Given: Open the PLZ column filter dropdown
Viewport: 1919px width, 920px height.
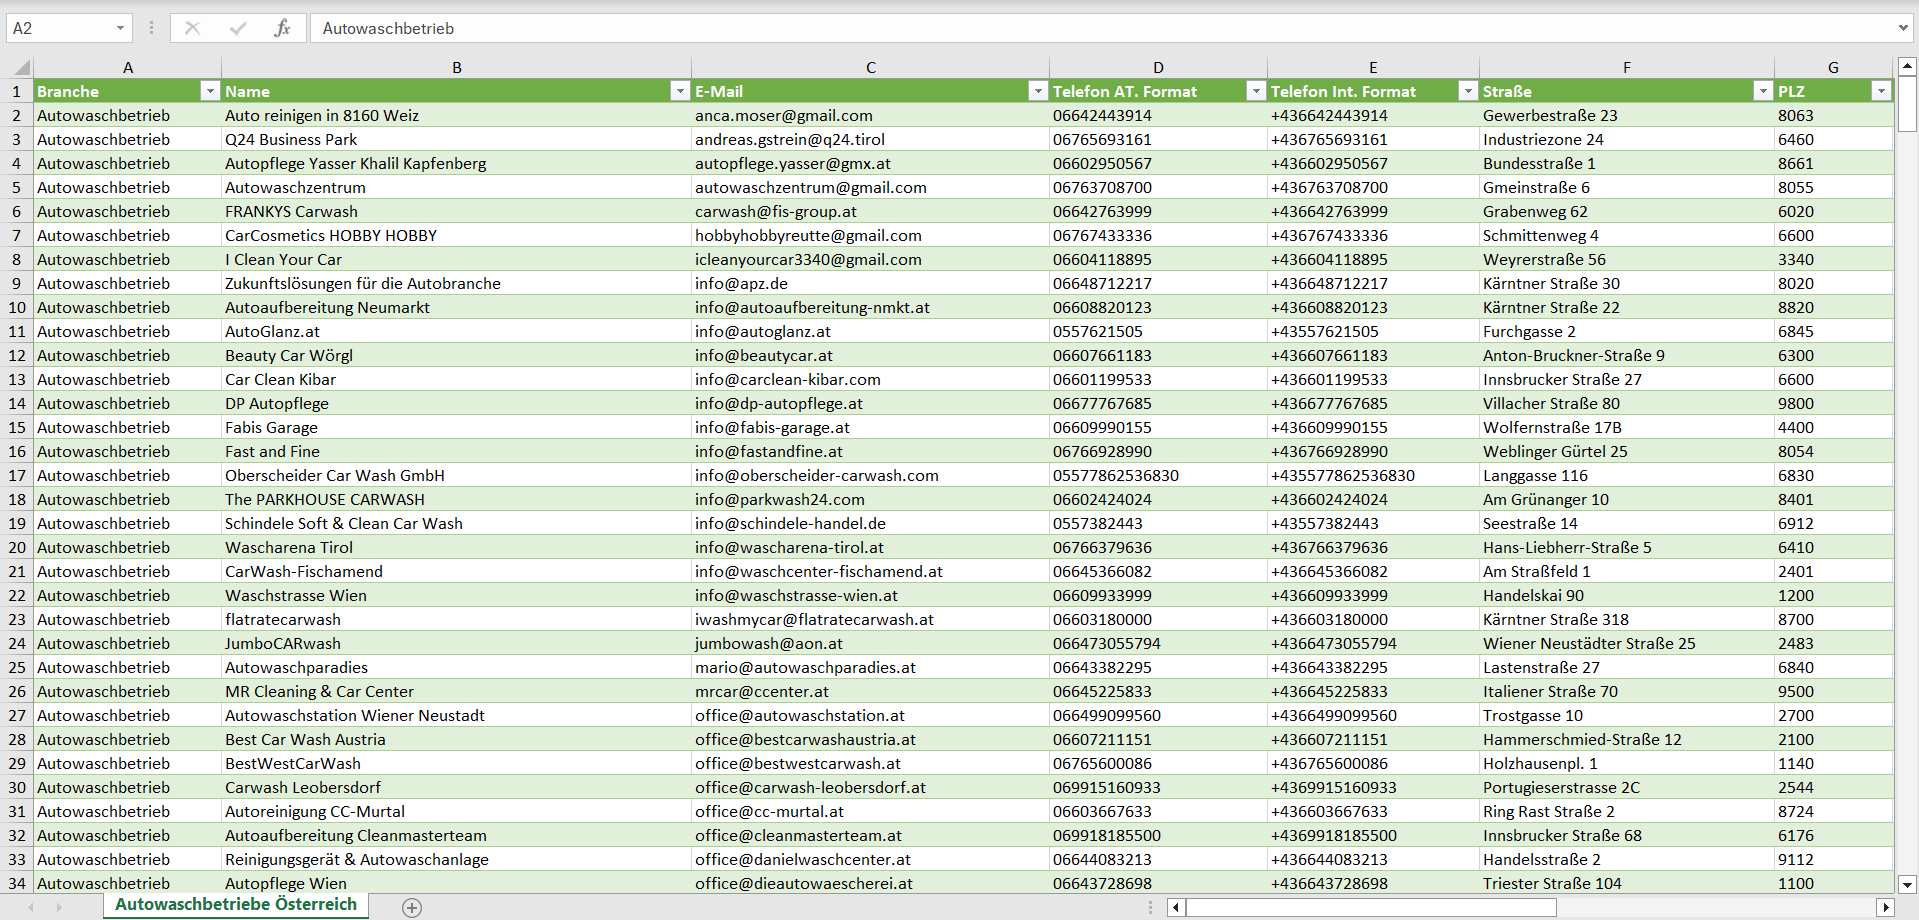Looking at the screenshot, I should (x=1881, y=91).
